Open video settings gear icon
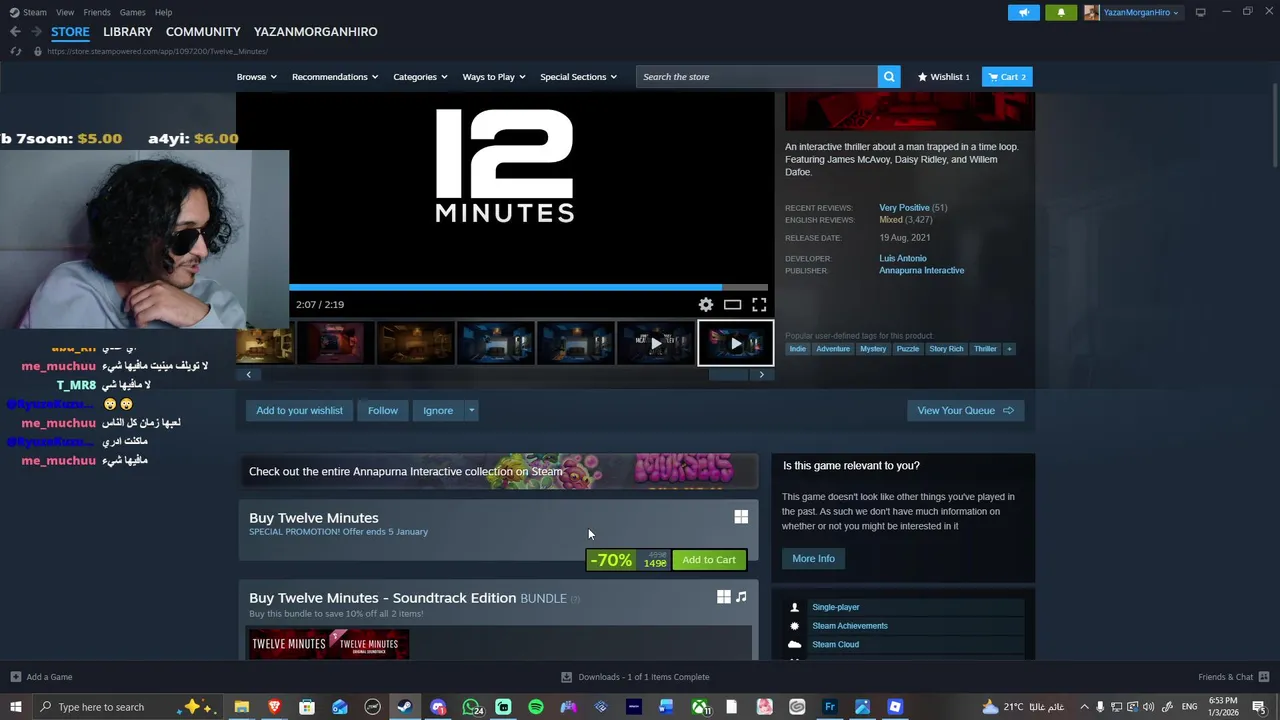The height and width of the screenshot is (720, 1280). coord(706,305)
